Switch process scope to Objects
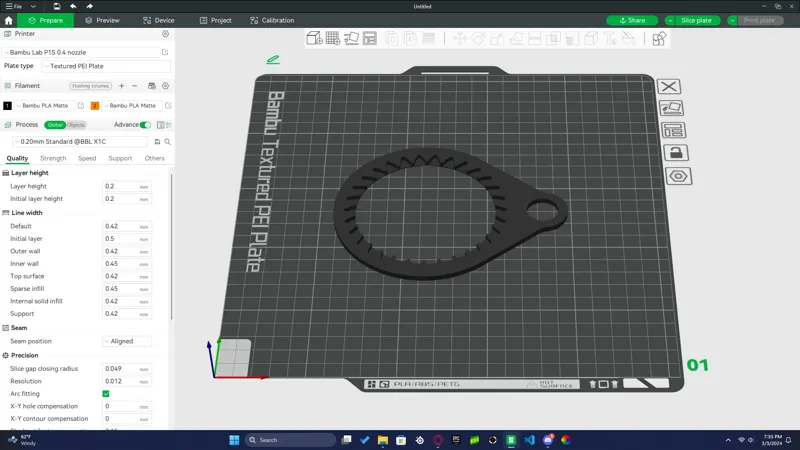 (76, 125)
